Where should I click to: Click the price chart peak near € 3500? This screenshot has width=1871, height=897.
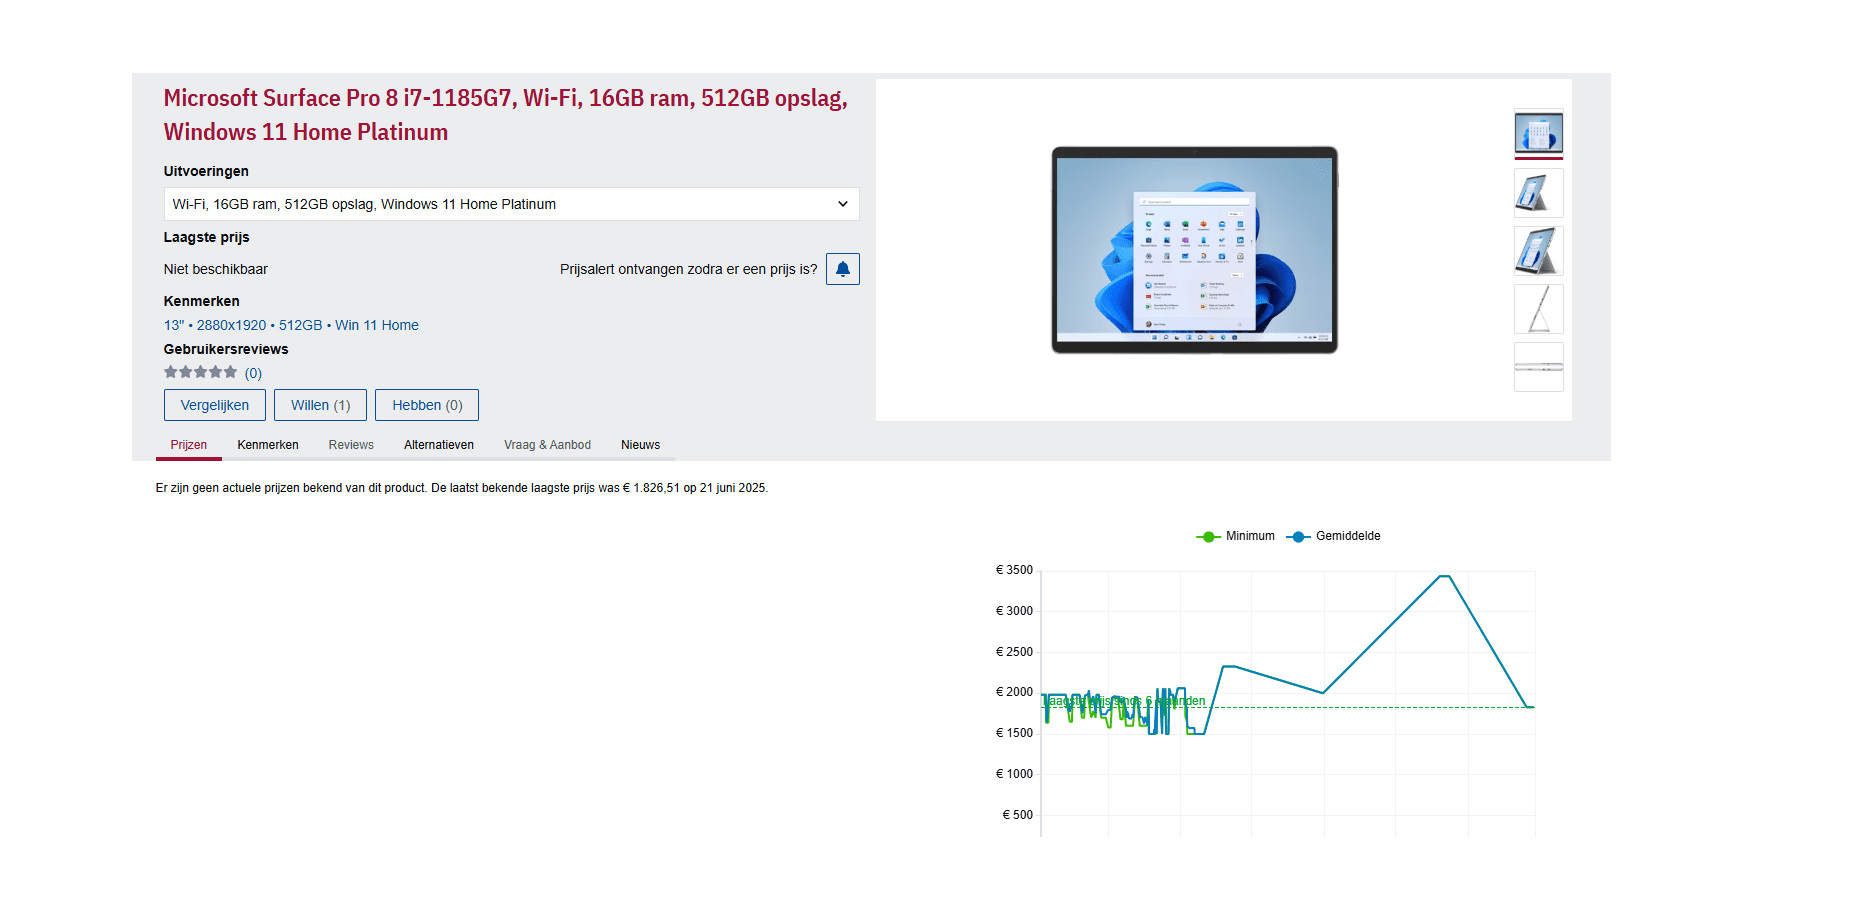point(1444,576)
